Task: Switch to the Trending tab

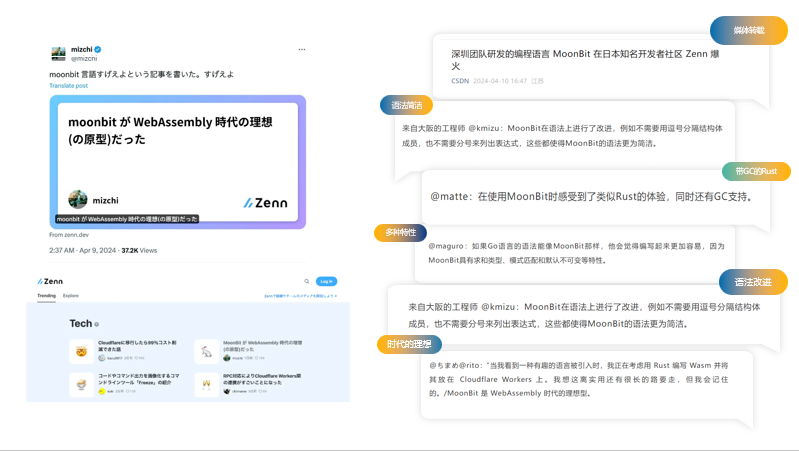Action: pos(46,297)
